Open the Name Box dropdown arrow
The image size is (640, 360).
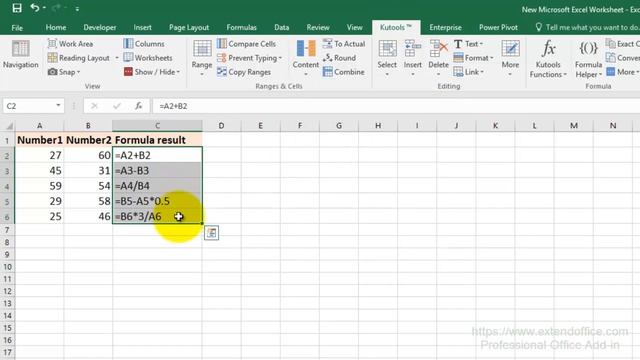(x=58, y=106)
